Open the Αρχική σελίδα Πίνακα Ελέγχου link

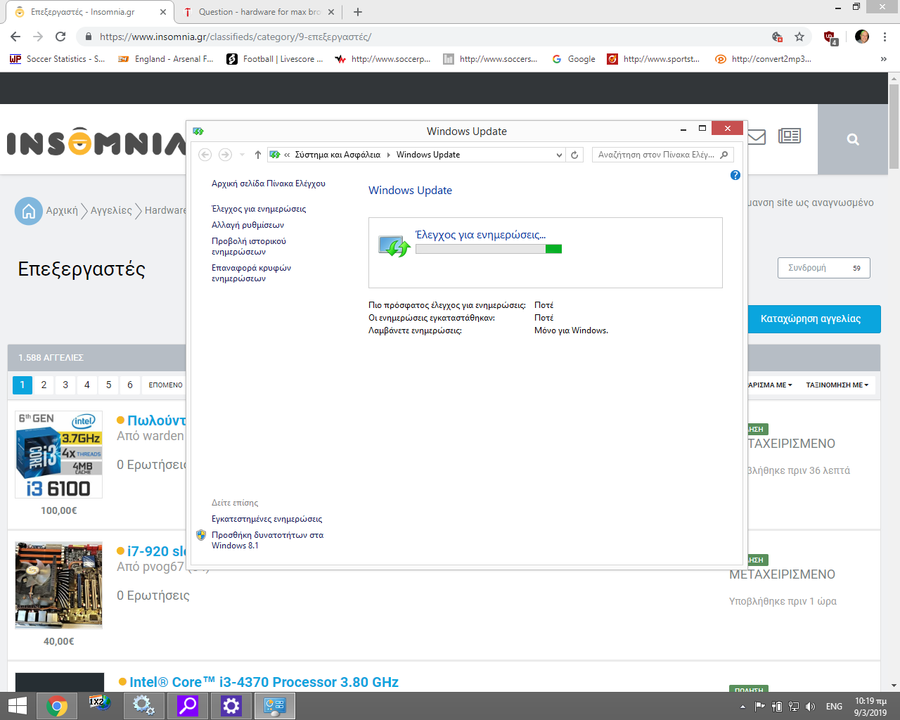[x=268, y=183]
